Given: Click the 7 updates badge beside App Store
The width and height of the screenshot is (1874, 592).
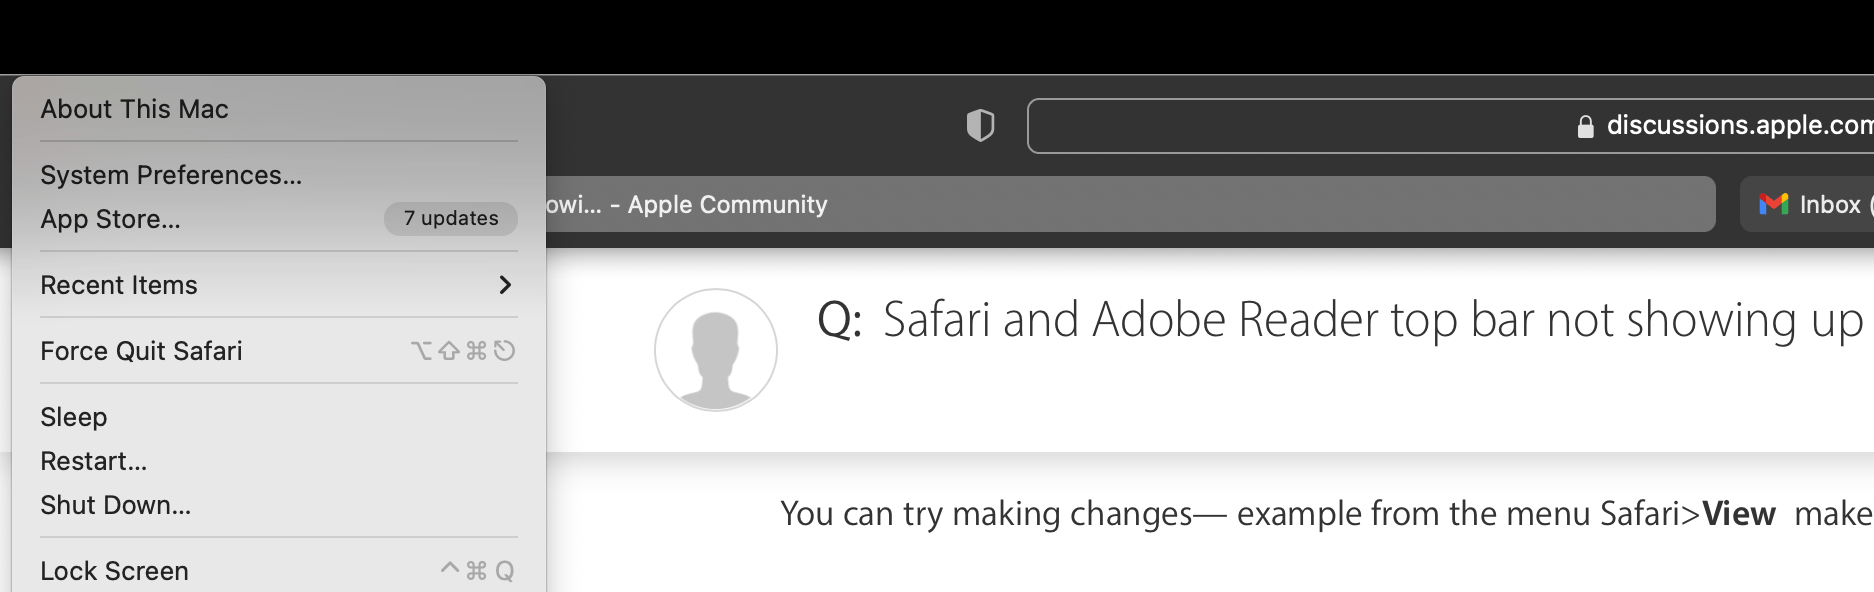Looking at the screenshot, I should pos(451,219).
